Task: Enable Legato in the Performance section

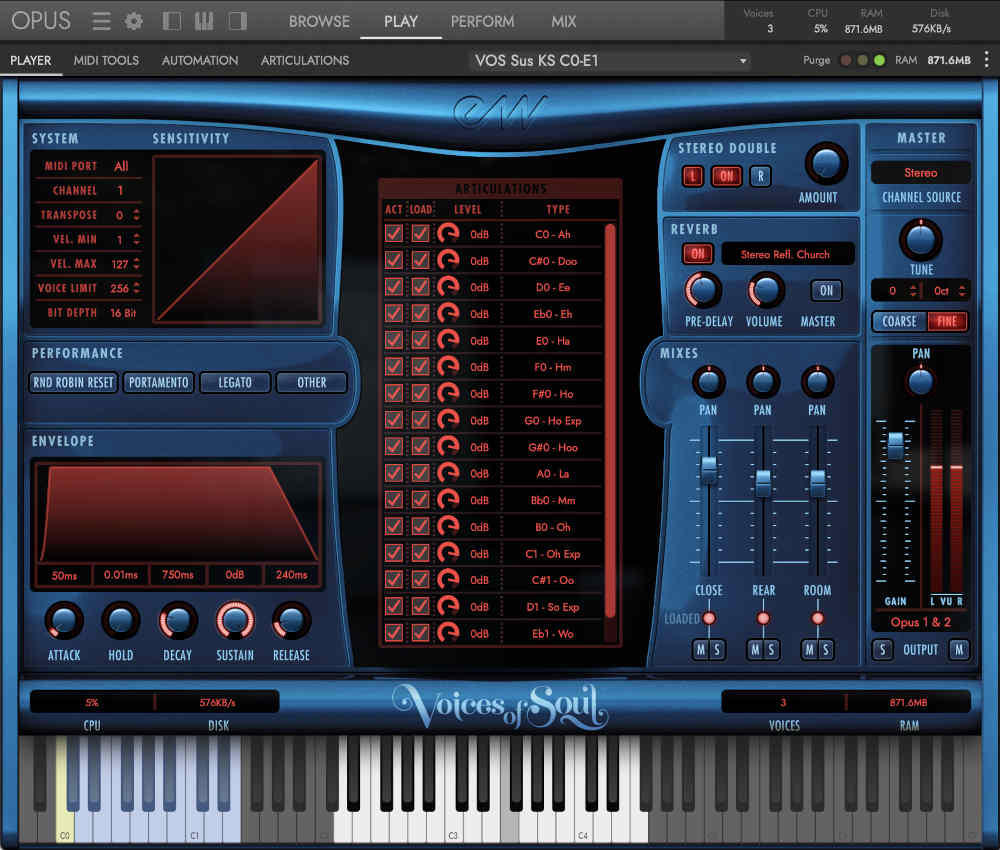Action: (x=234, y=382)
